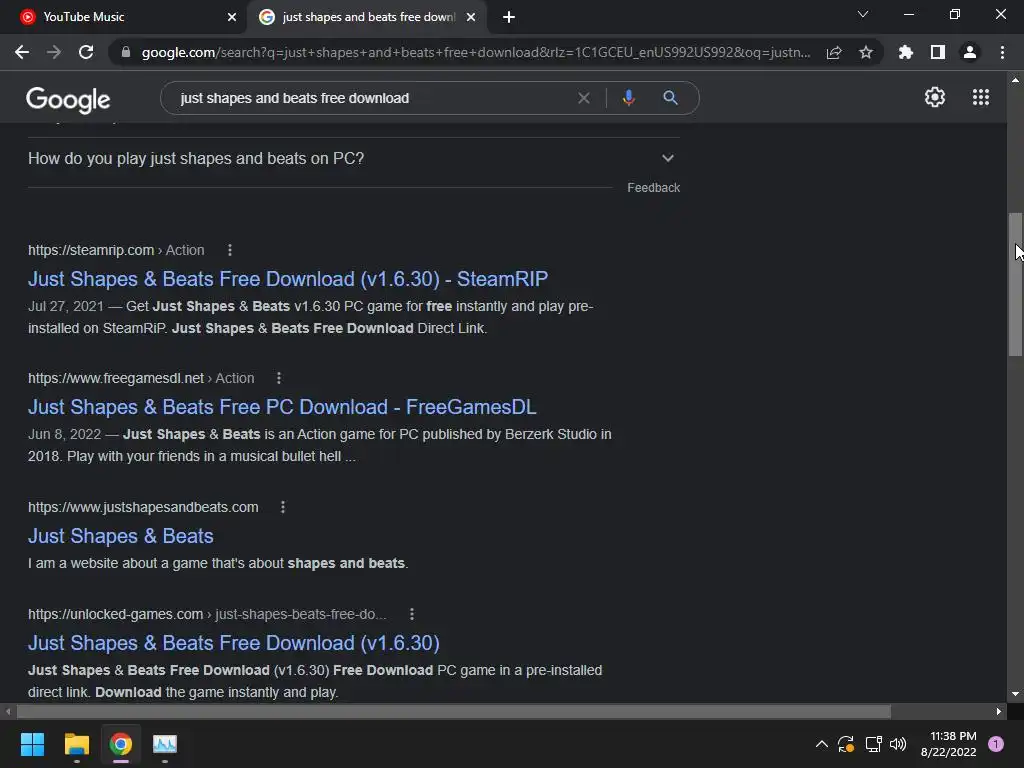Viewport: 1024px width, 768px height.
Task: Start voice search with the microphone icon
Action: coord(628,98)
